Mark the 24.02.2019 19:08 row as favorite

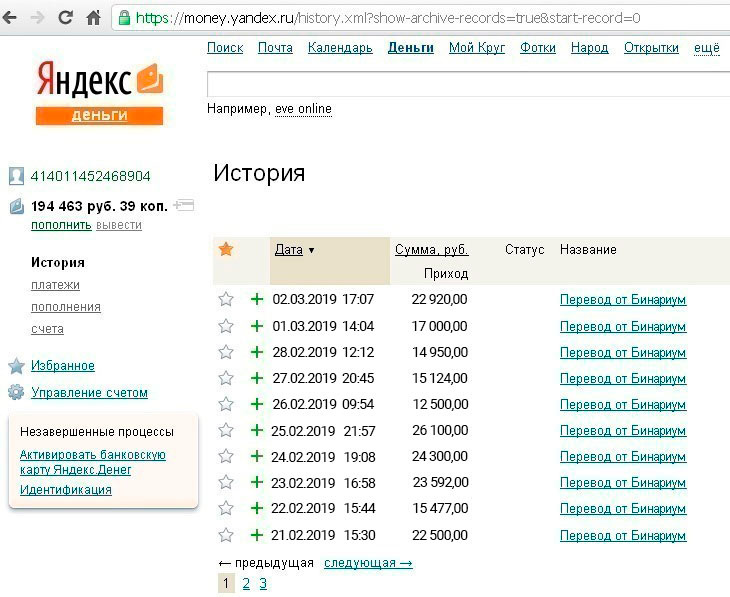point(226,456)
